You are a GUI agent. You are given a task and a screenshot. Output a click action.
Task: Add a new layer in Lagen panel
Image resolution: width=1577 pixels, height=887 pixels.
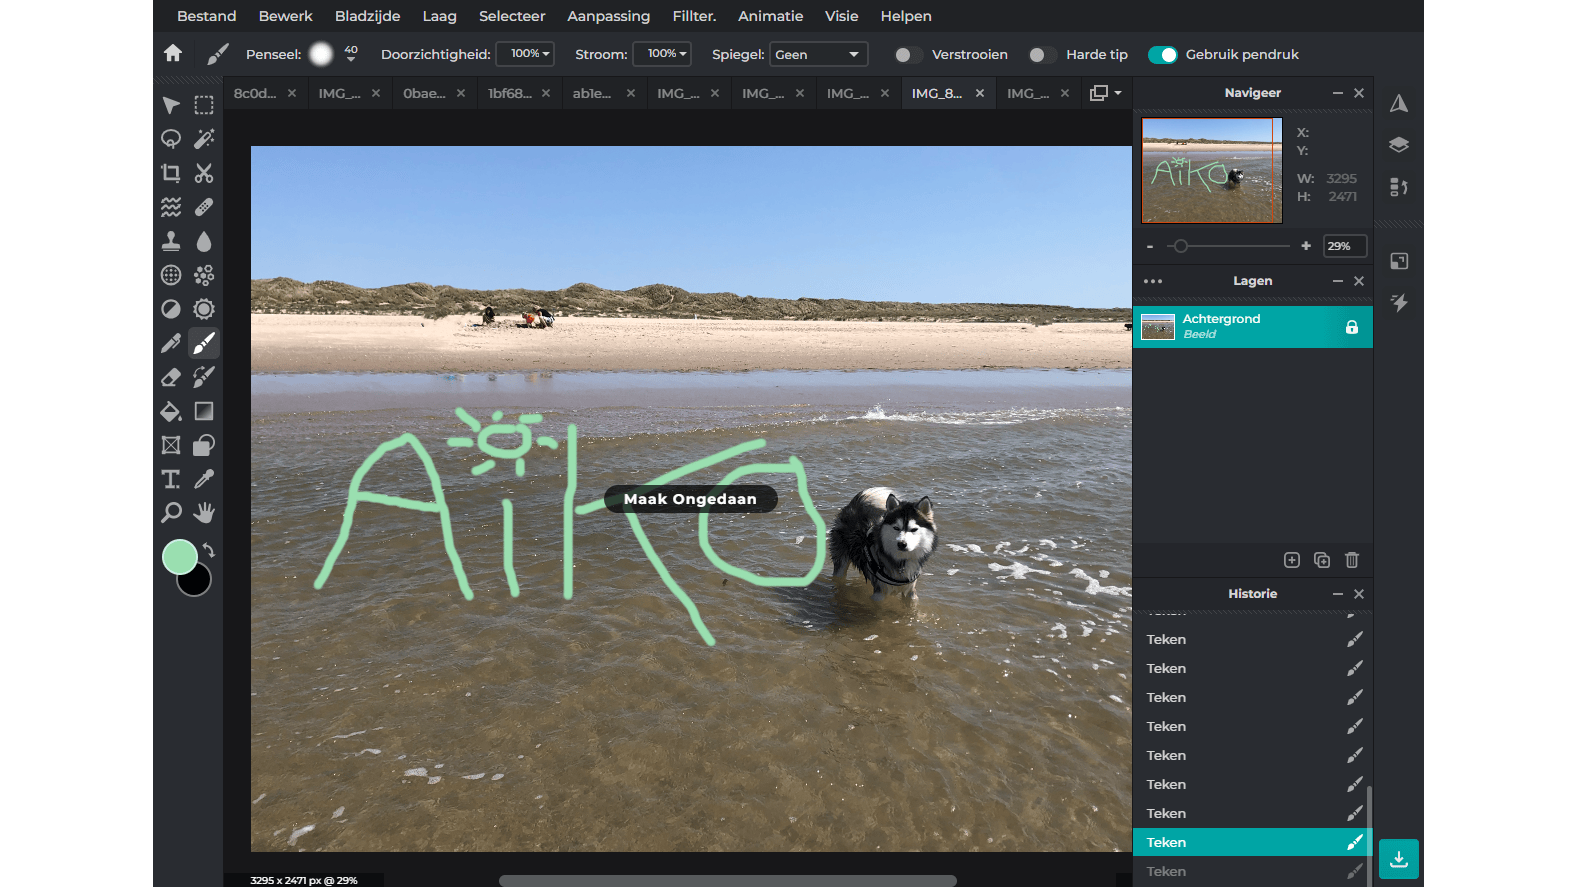coord(1292,560)
